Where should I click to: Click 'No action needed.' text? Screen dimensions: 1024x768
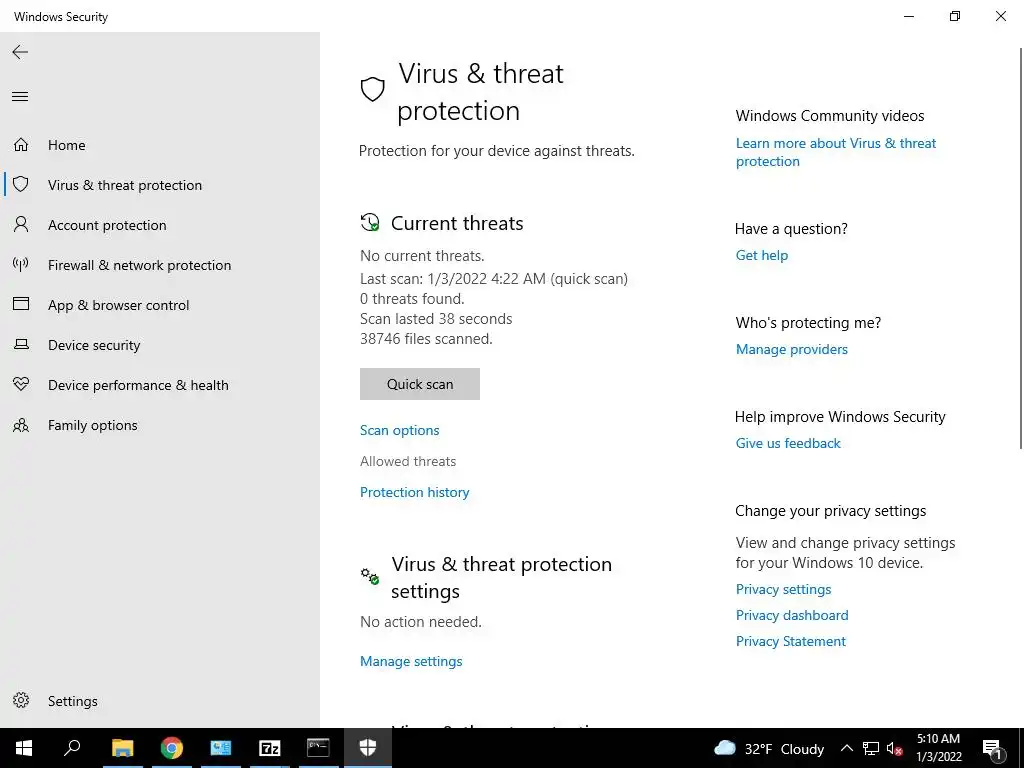tap(421, 622)
